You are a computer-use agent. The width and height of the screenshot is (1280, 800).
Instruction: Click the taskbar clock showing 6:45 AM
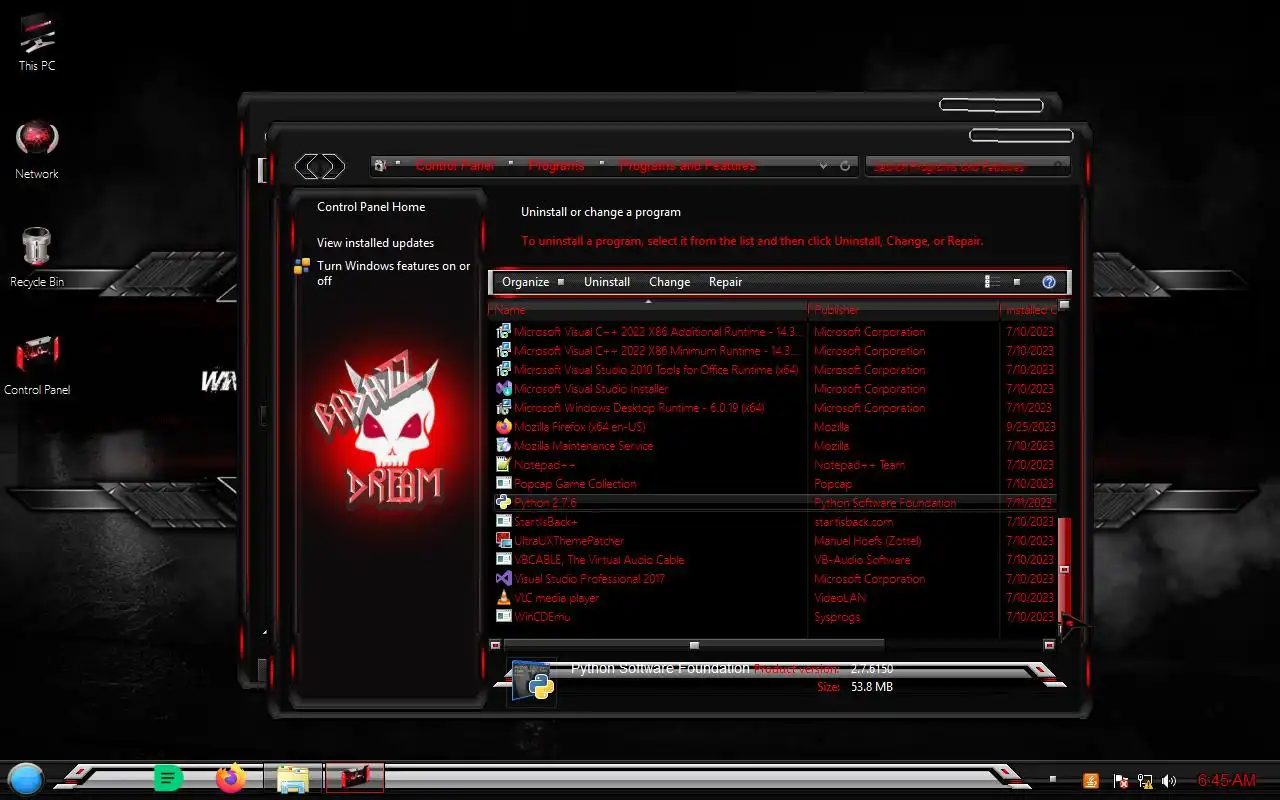(x=1226, y=780)
